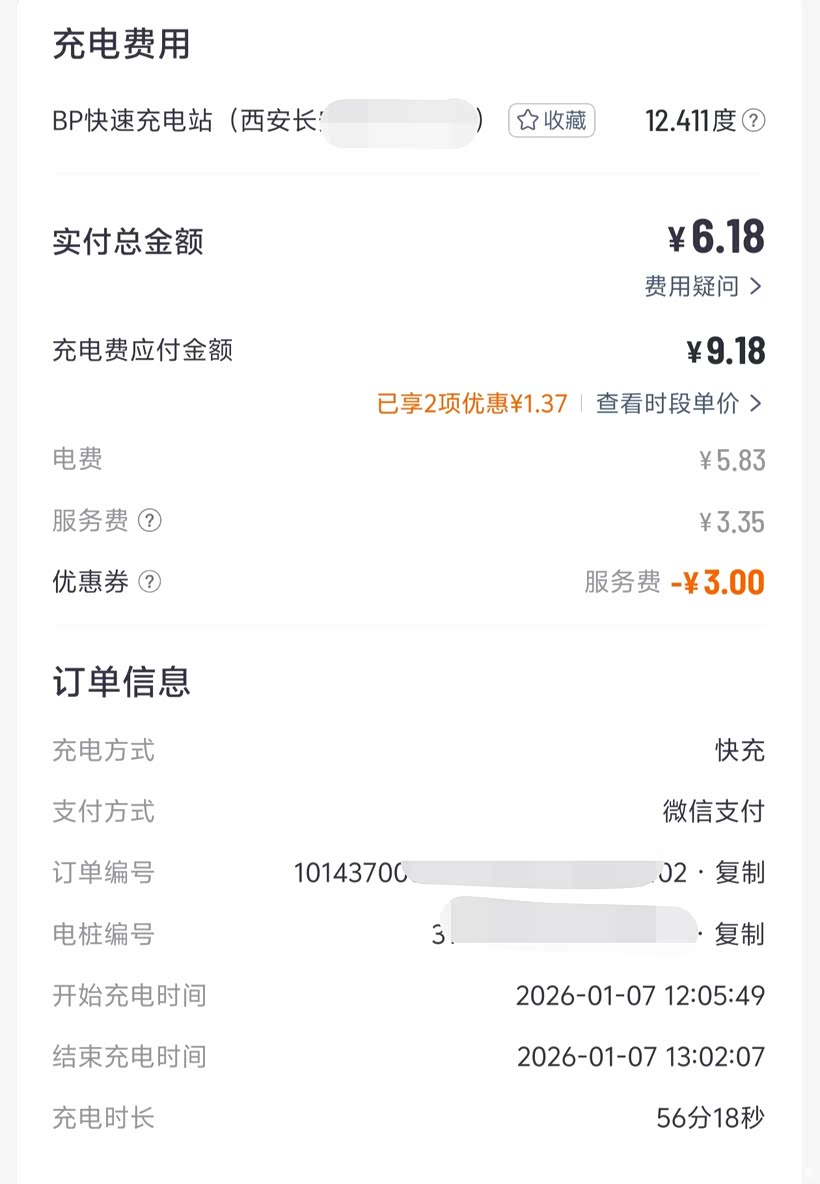Tap the 微信支付 payment method value
The width and height of the screenshot is (820, 1184).
click(x=713, y=811)
